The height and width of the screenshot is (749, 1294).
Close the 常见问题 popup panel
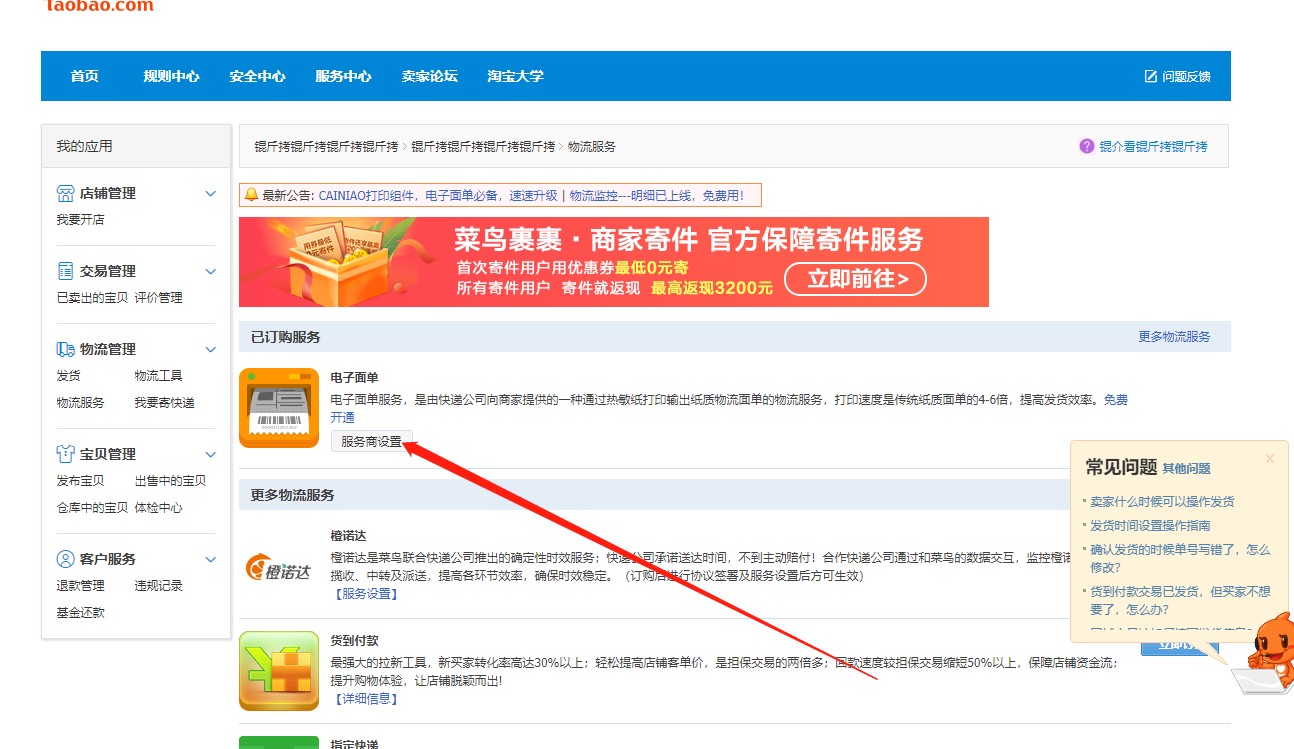[x=1270, y=459]
